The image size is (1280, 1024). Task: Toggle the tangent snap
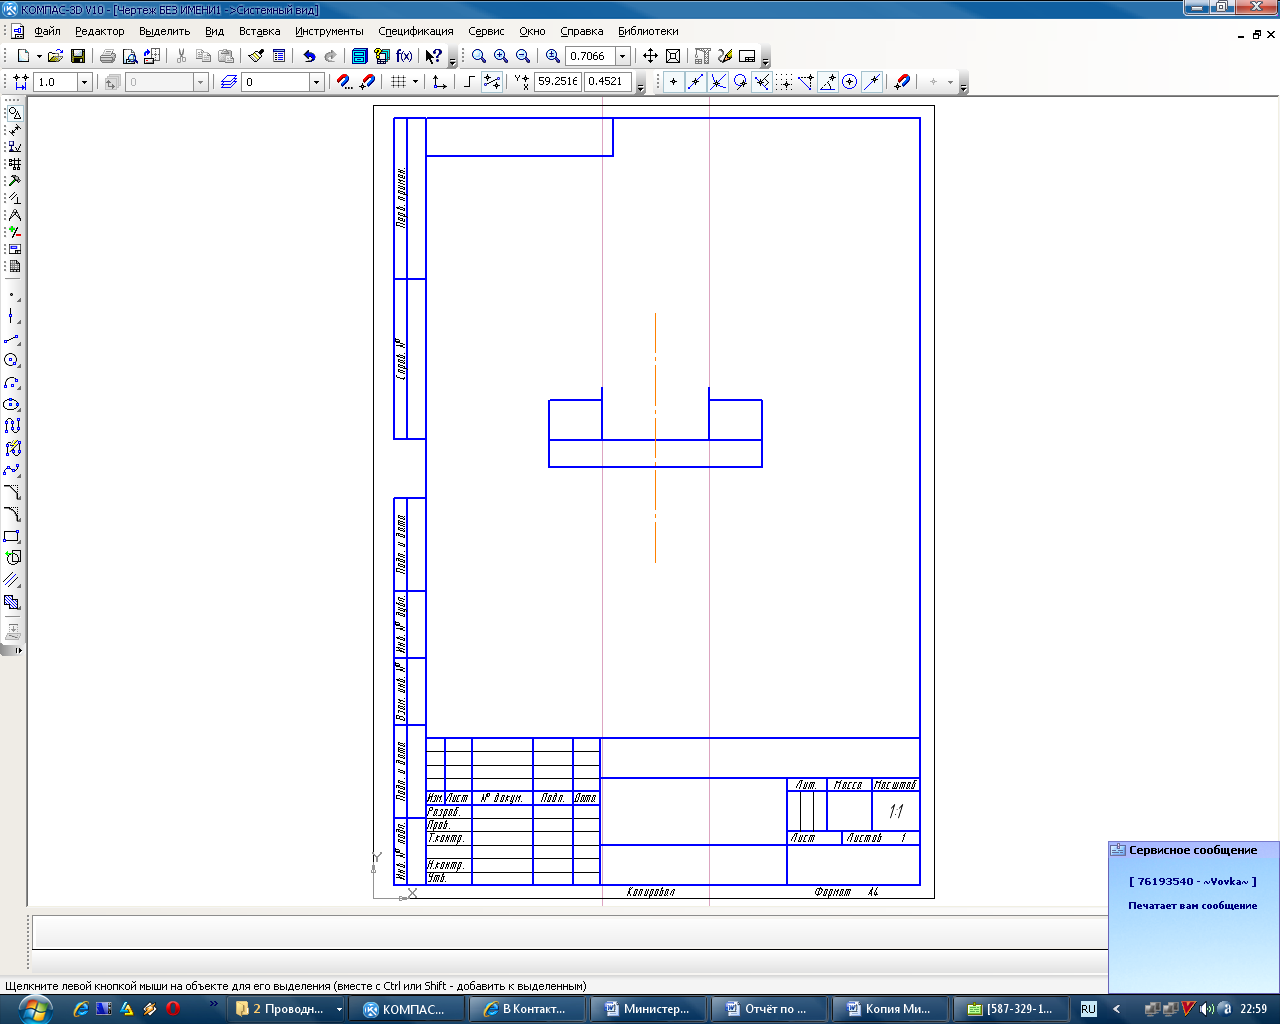[x=740, y=82]
